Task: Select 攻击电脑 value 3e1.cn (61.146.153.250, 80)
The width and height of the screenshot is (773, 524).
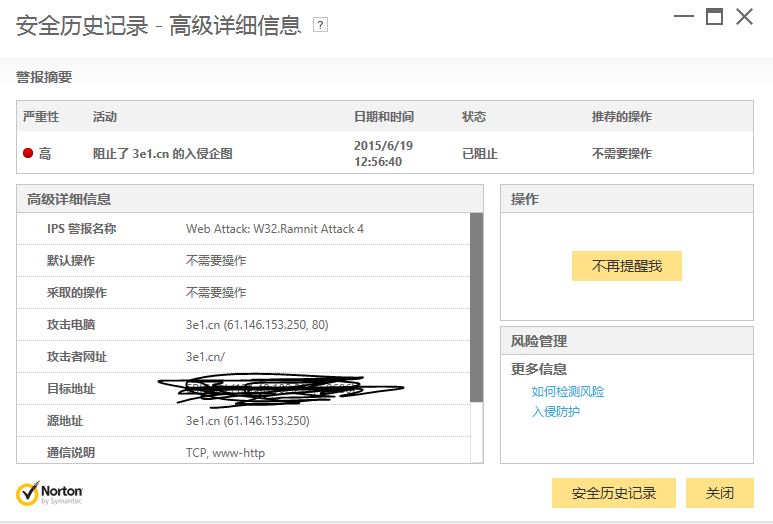Action: [x=257, y=324]
